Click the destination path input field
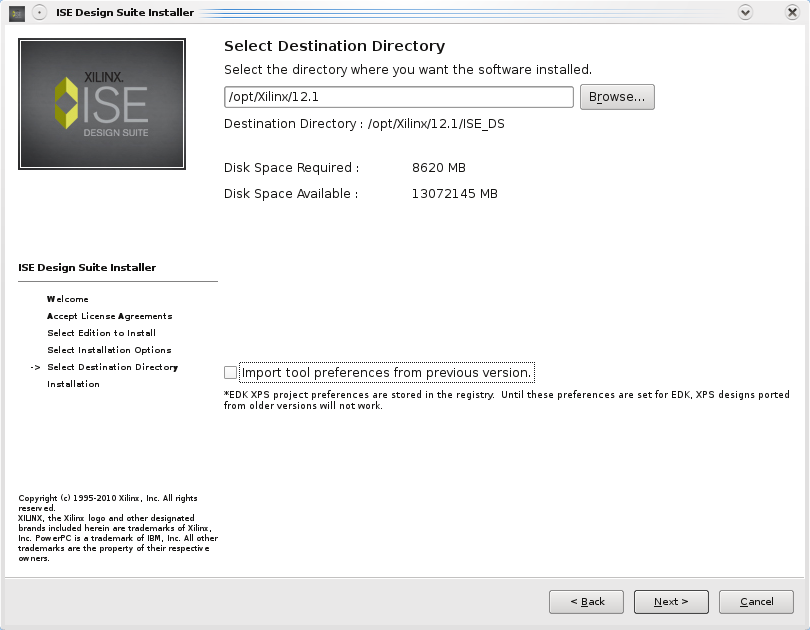Screen dimensions: 810x630 [398, 97]
